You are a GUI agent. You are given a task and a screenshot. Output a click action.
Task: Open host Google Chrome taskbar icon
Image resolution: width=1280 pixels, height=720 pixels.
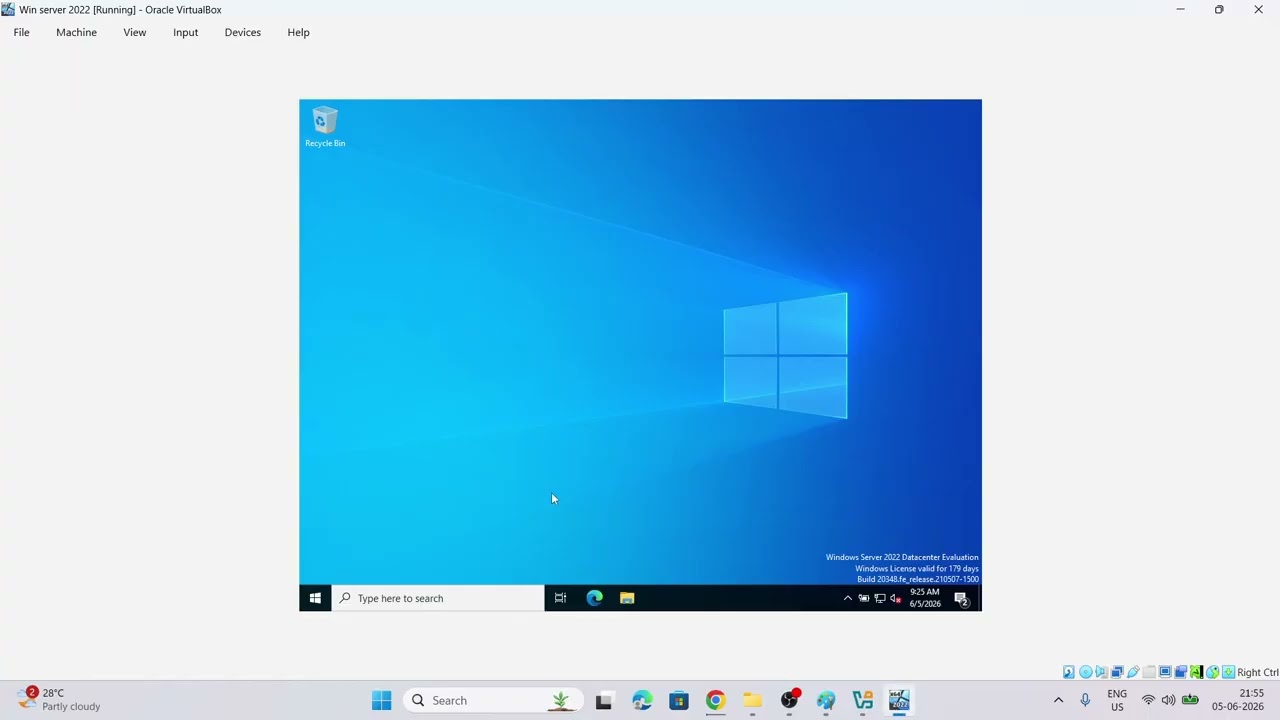pos(715,700)
